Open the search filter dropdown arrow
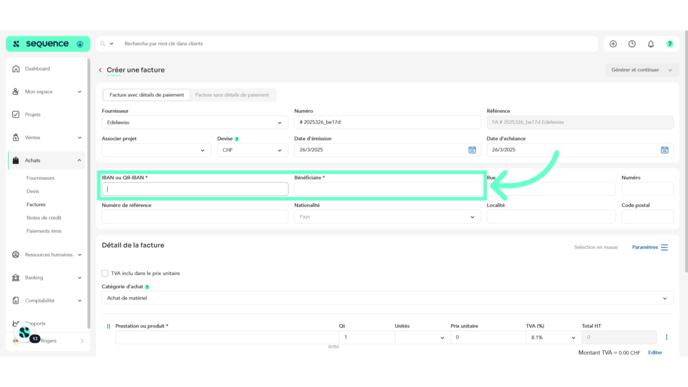The height and width of the screenshot is (387, 688). [111, 44]
